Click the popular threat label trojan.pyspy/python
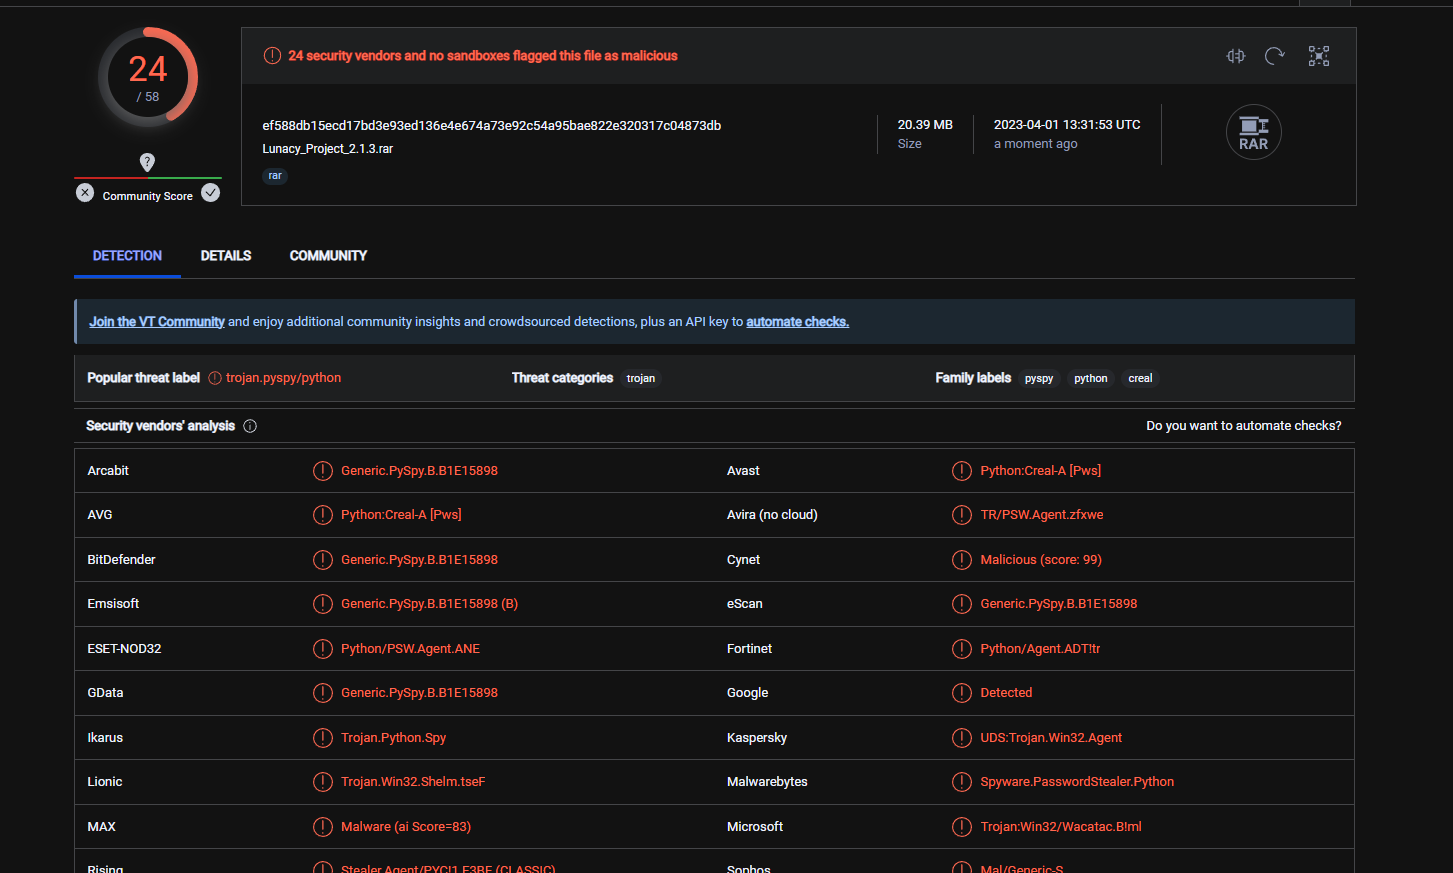Viewport: 1453px width, 873px height. click(283, 378)
